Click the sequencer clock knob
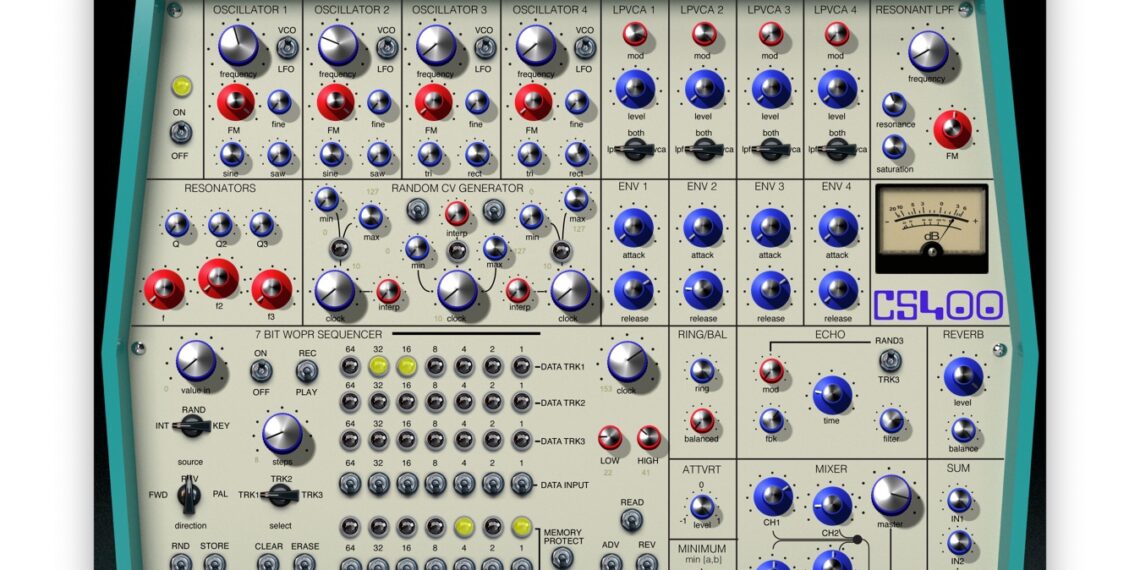The width and height of the screenshot is (1140, 570). [x=627, y=361]
